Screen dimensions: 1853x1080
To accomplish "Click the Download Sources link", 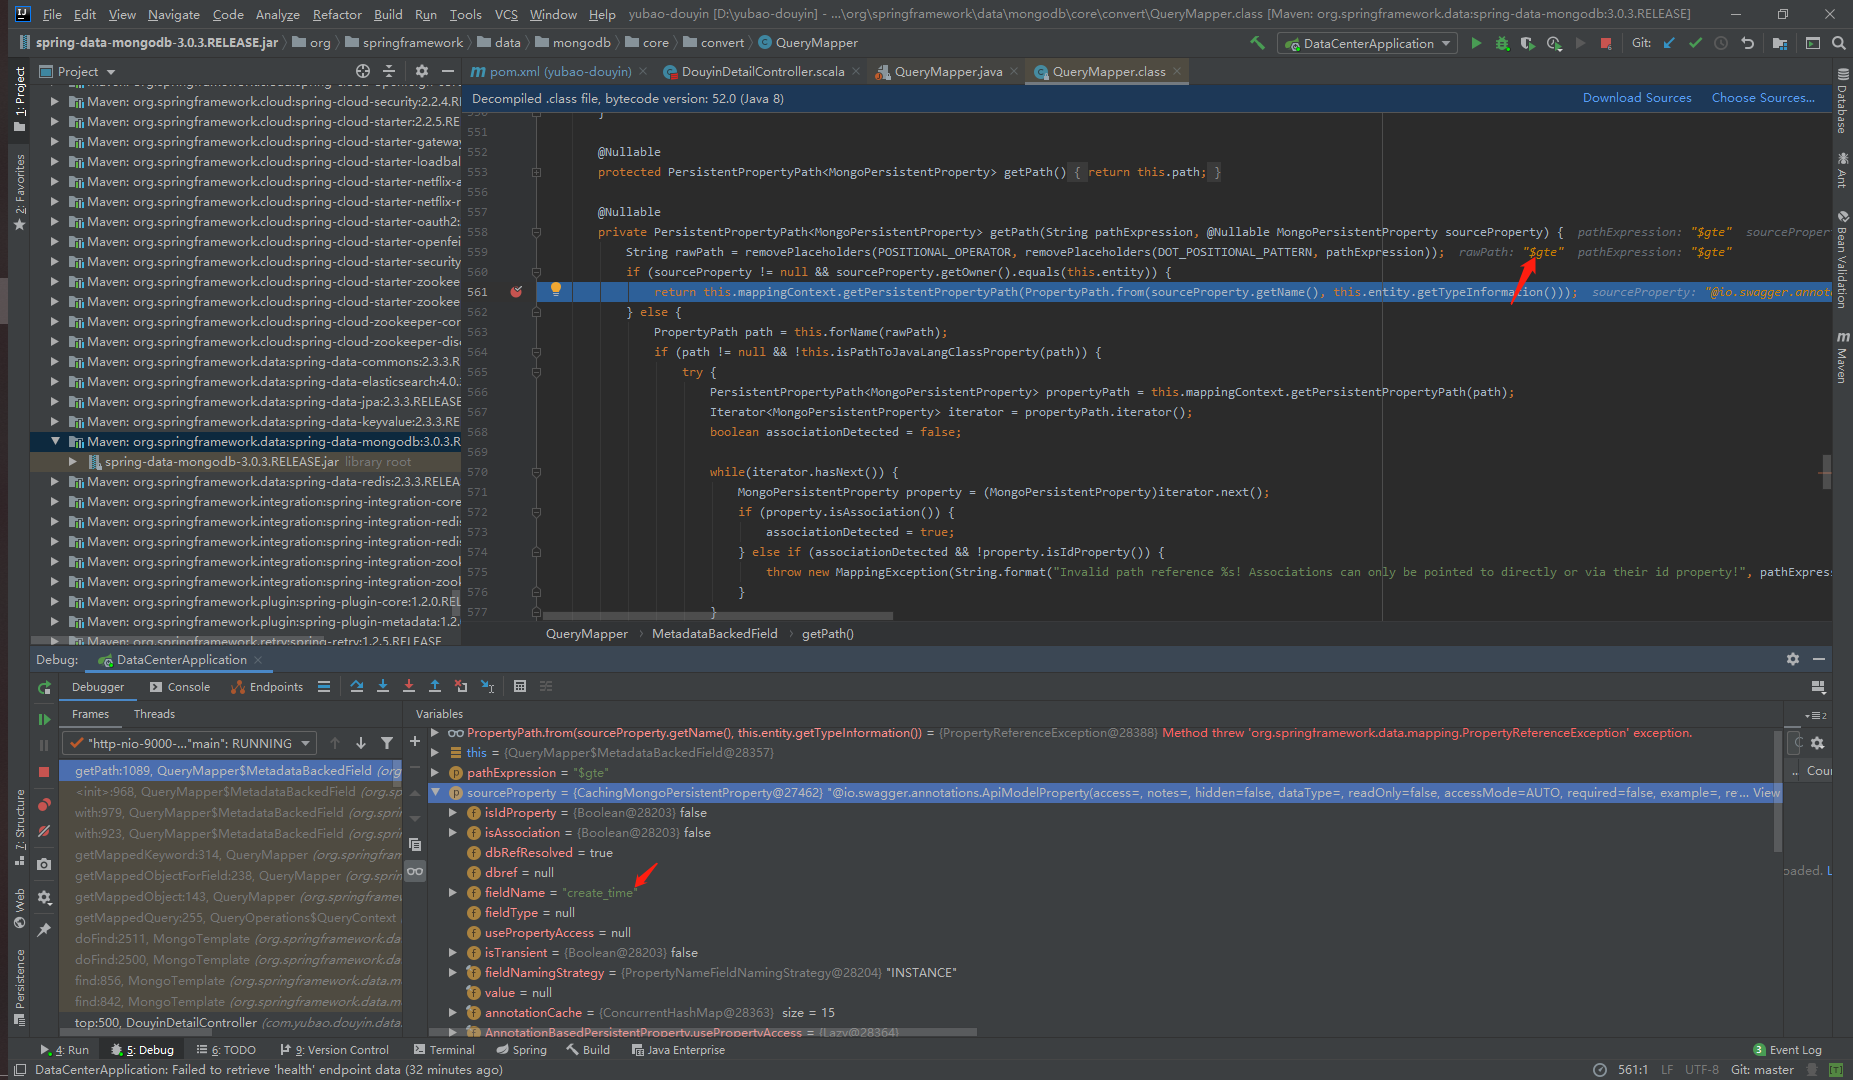I will coord(1637,98).
